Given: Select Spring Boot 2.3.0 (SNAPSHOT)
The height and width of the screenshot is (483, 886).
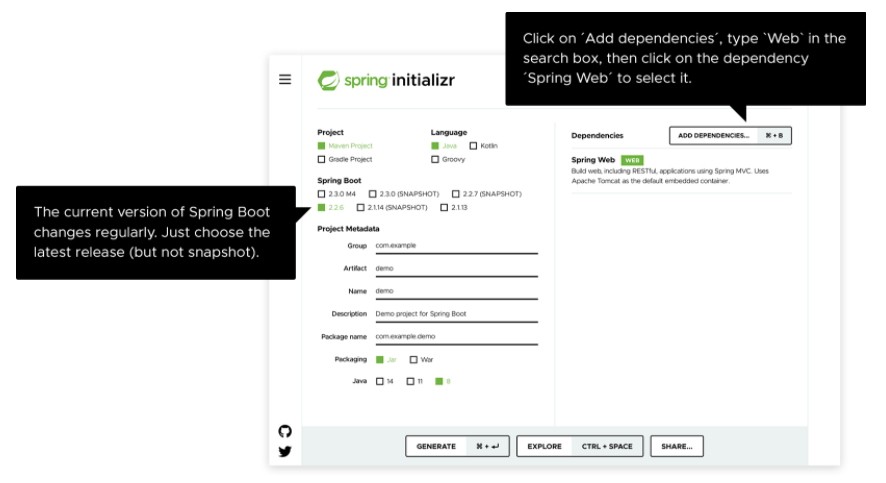Looking at the screenshot, I should coord(404,194).
